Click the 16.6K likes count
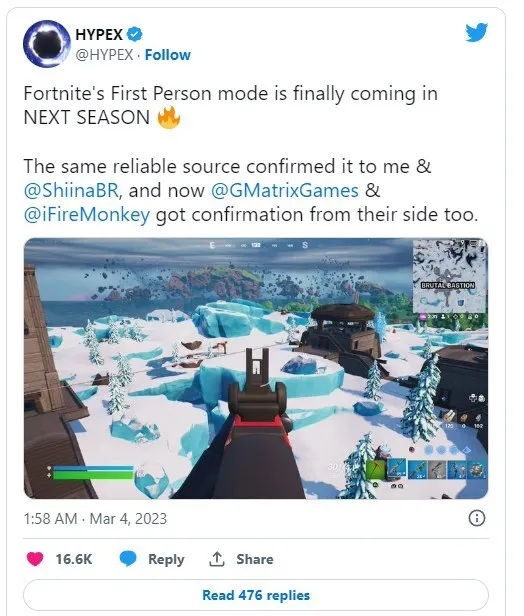The image size is (524, 616). click(x=73, y=559)
